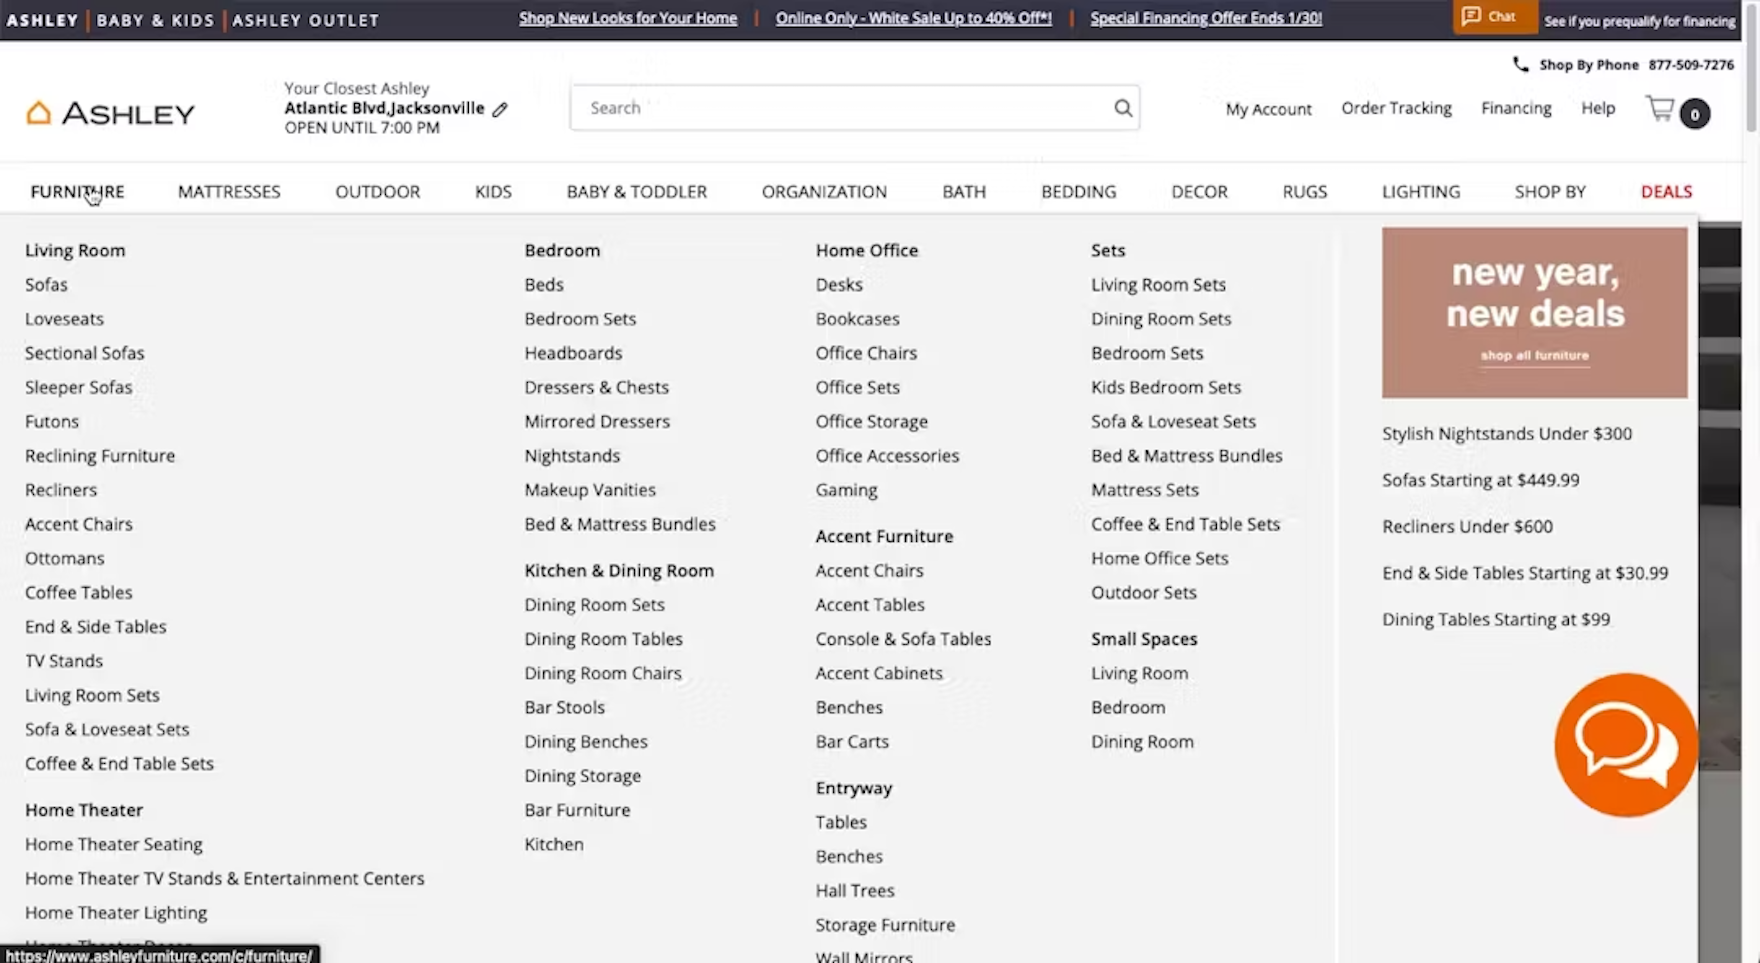Switch to Ashley Outlet tab

coord(306,20)
